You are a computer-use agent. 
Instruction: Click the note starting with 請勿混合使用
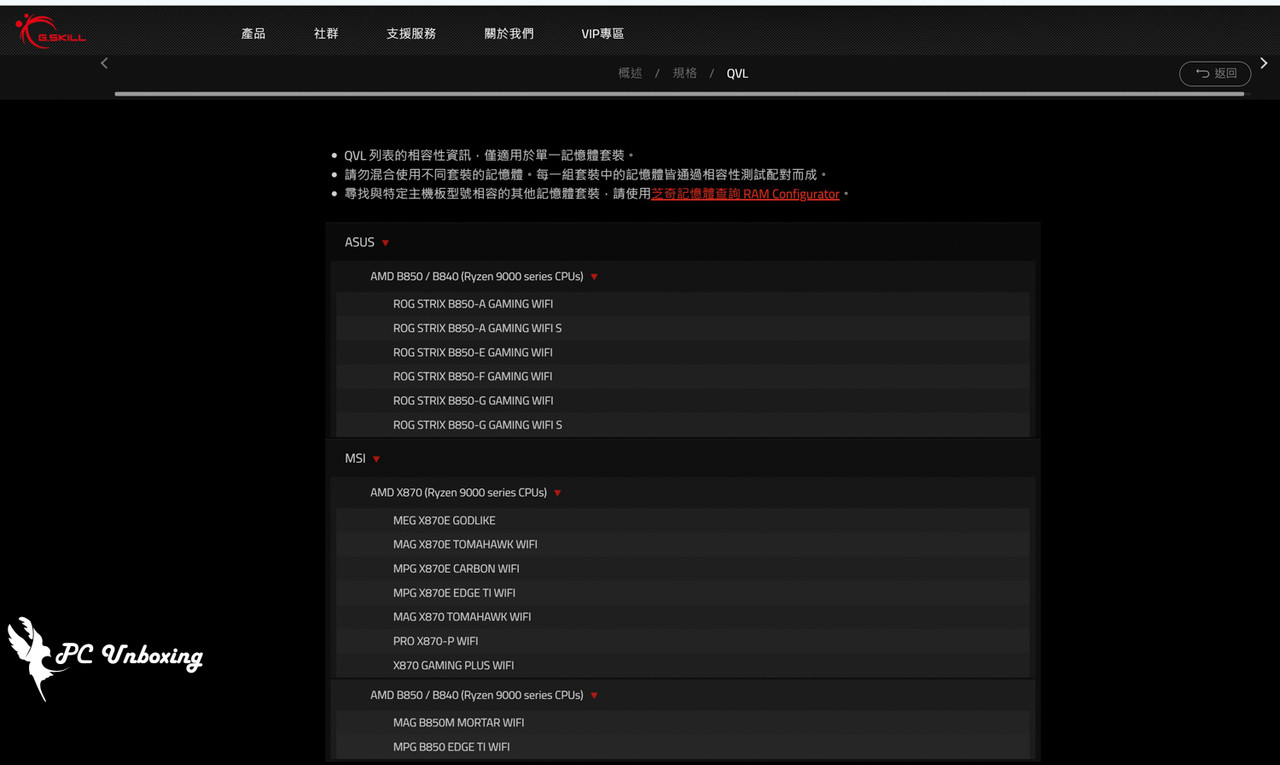tap(586, 175)
